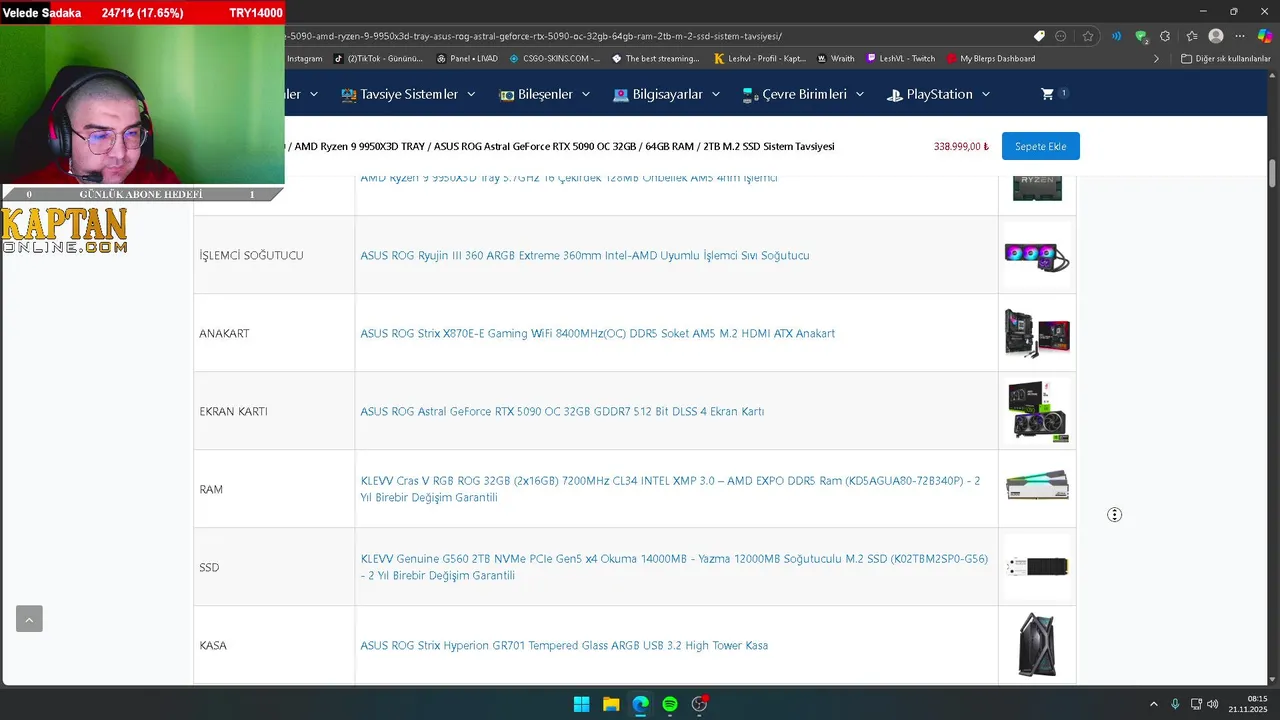Expand the Tavsiye Sistemler dropdown
Viewport: 1280px width, 720px height.
(472, 95)
